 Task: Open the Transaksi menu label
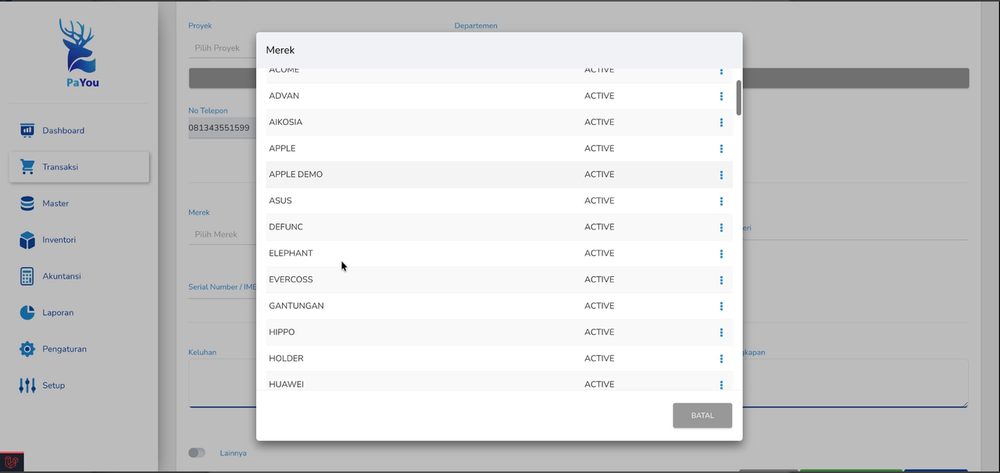tap(60, 167)
